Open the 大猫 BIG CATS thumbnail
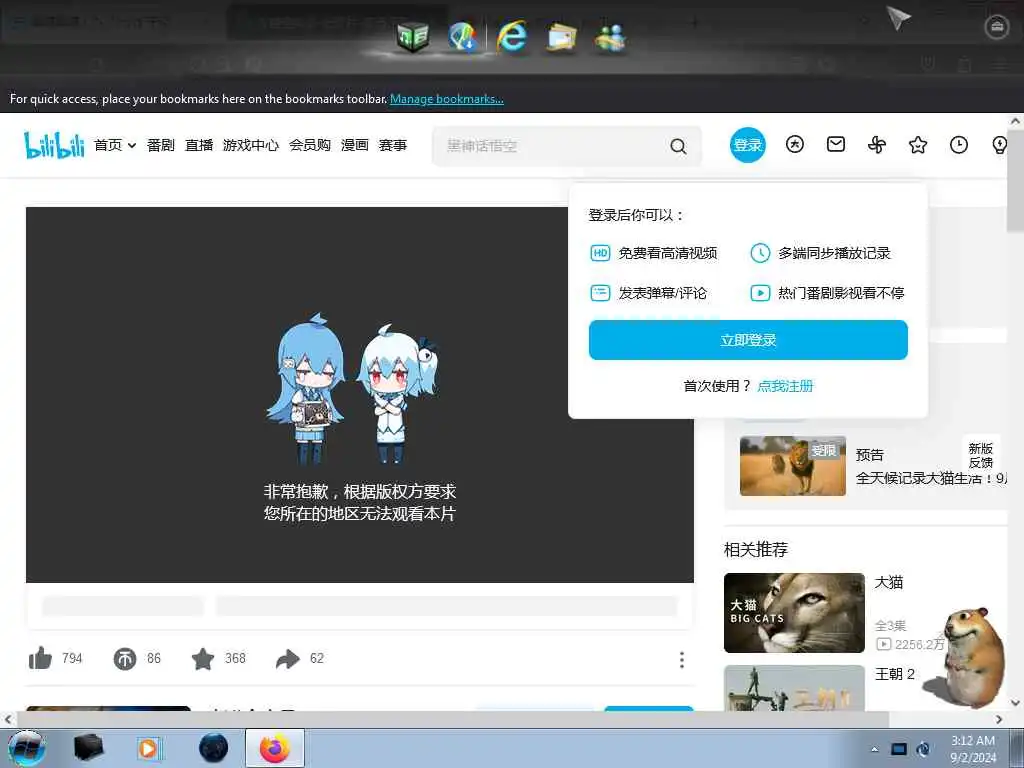Viewport: 1024px width, 768px height. (794, 613)
